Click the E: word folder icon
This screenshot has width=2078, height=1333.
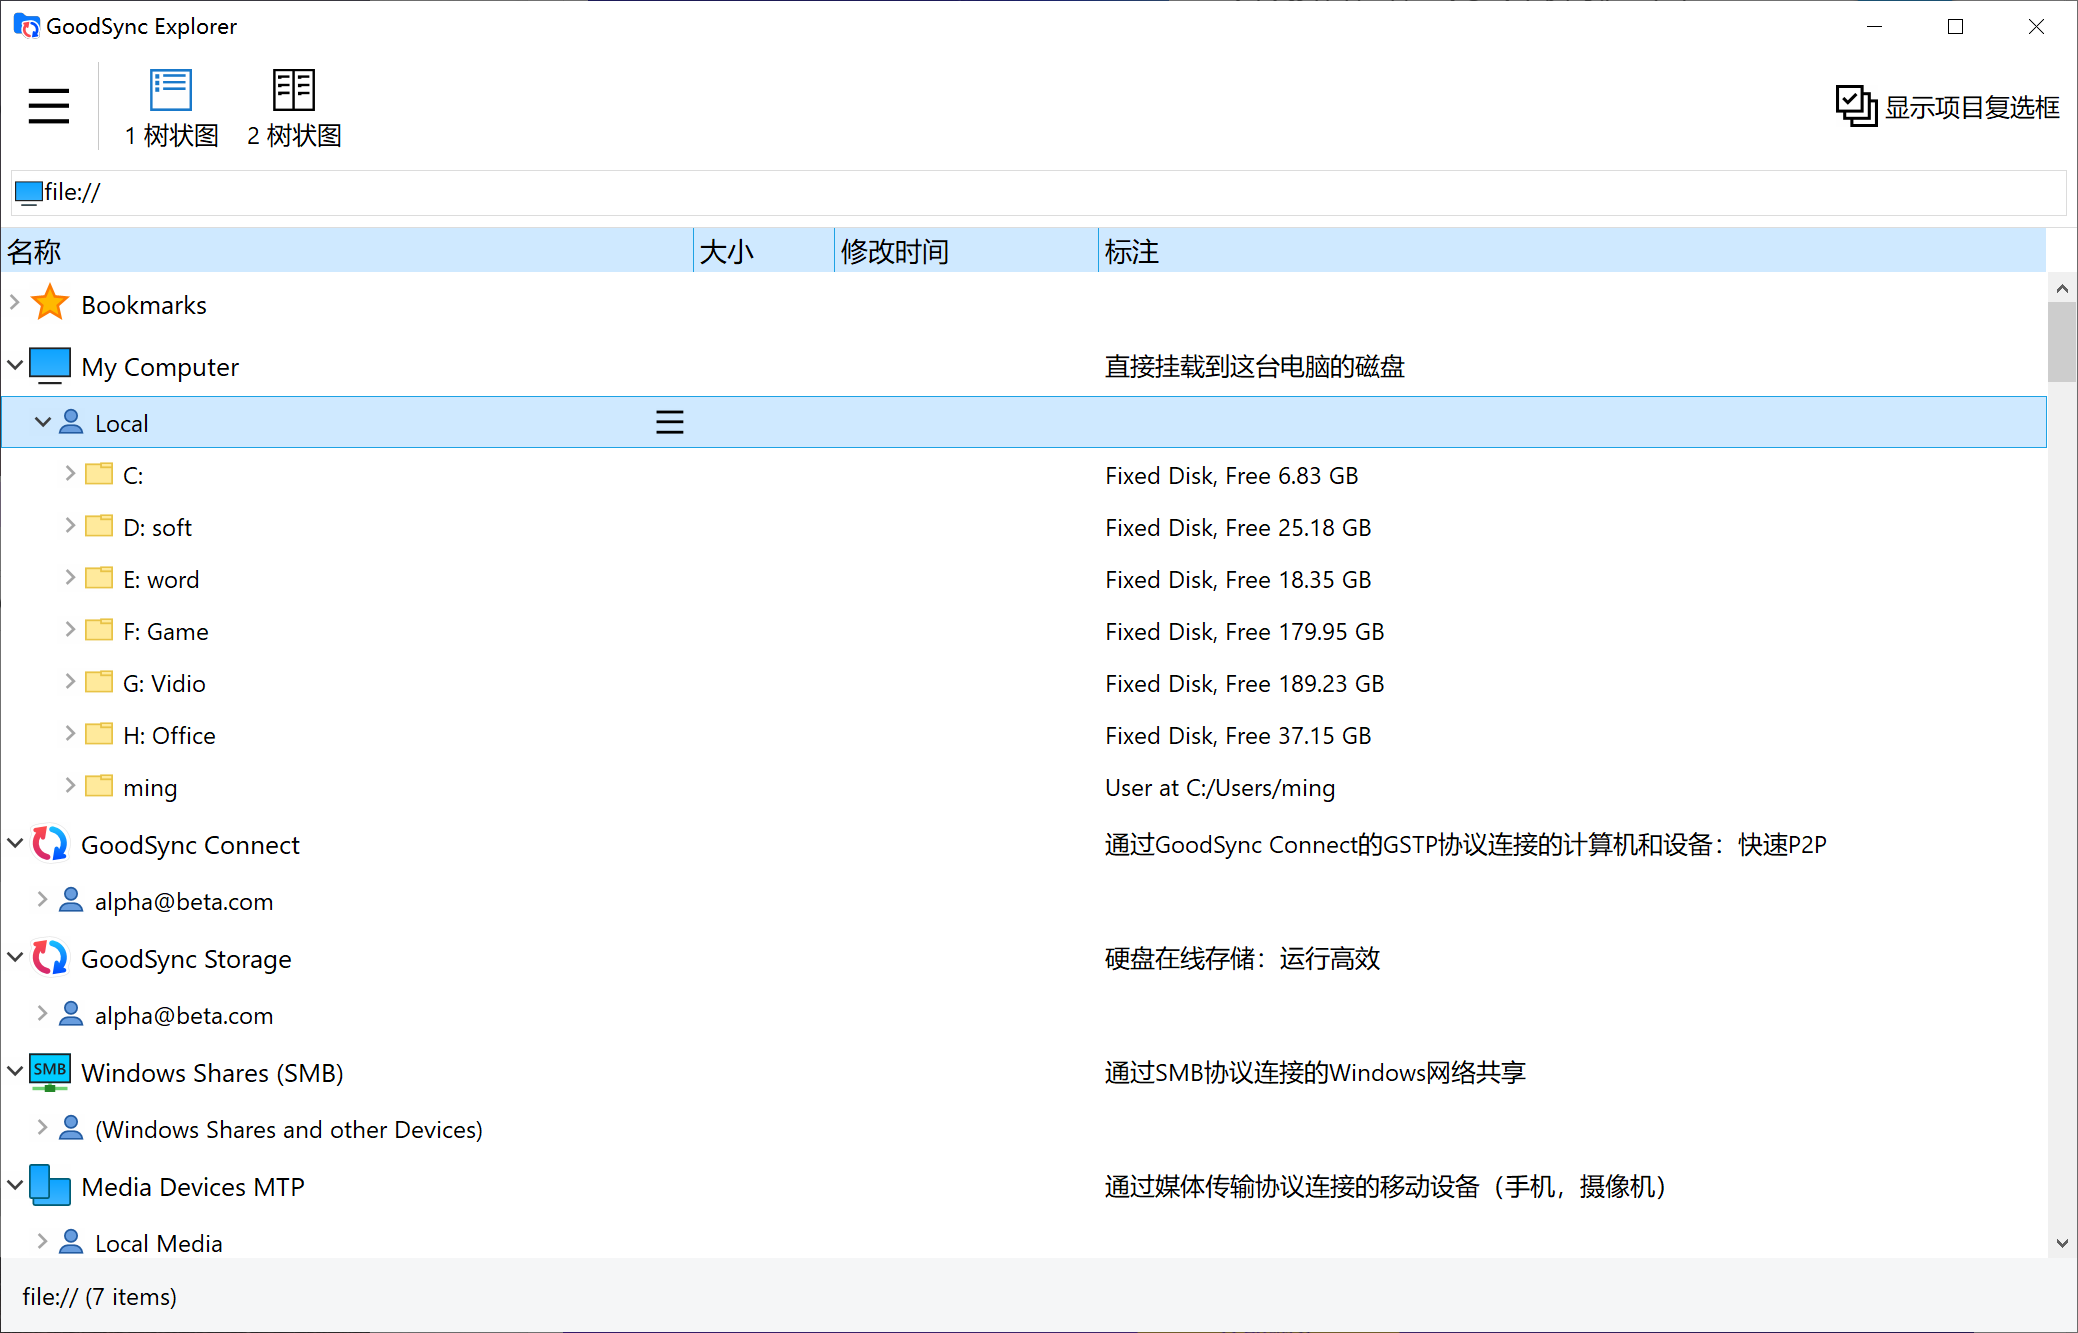pos(99,578)
